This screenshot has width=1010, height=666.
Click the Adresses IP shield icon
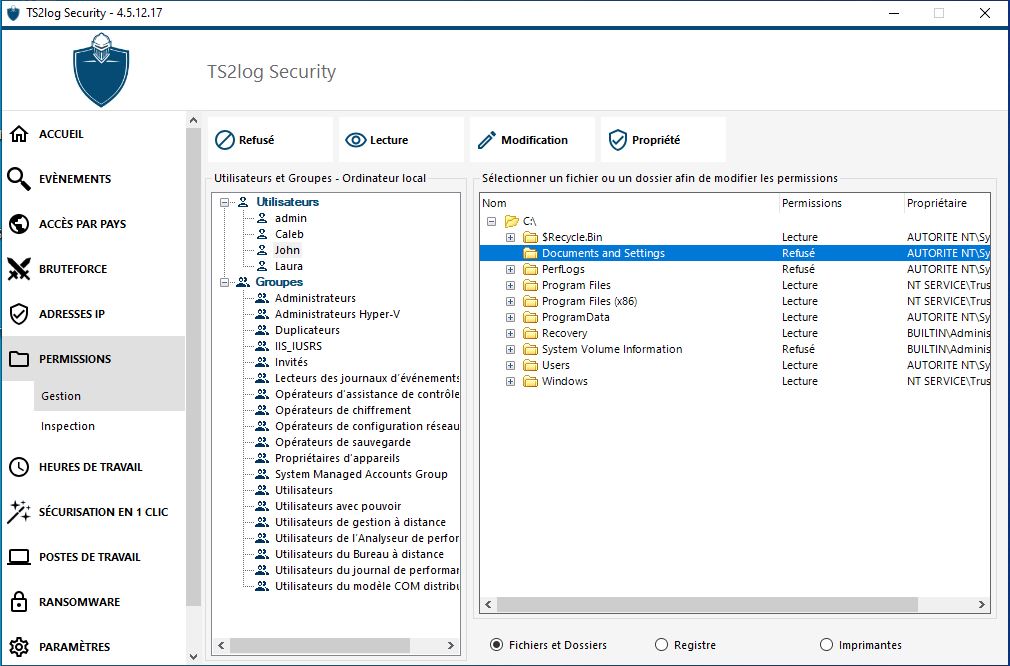pos(19,314)
